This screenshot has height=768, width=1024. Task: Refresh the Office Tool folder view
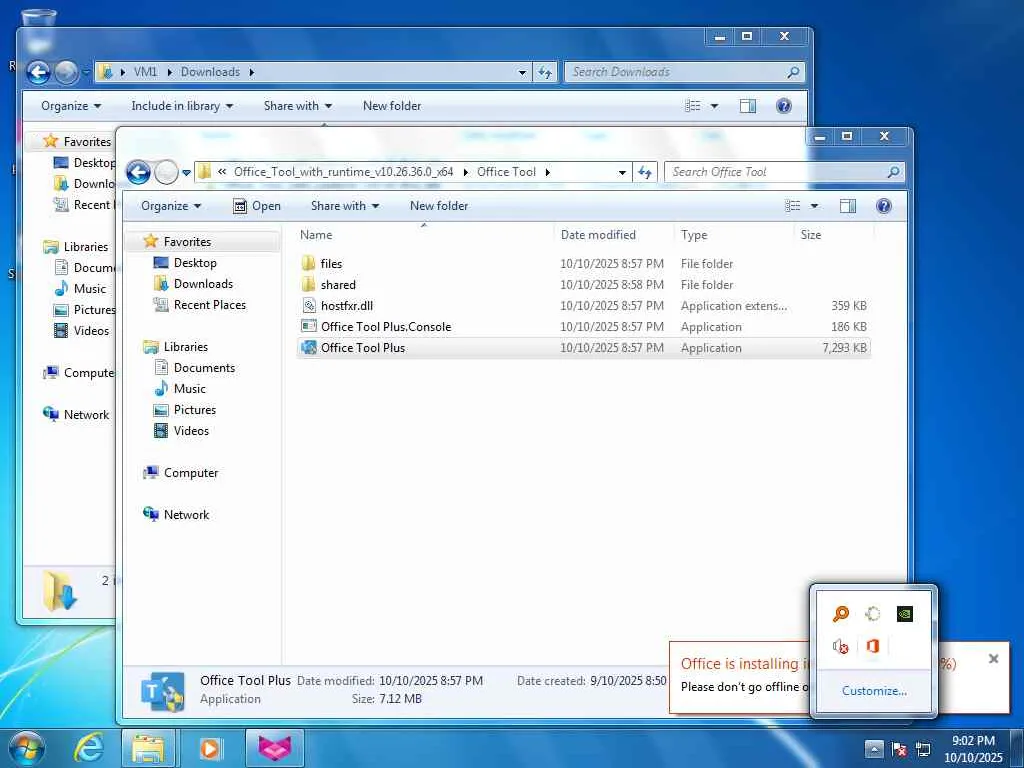pyautogui.click(x=645, y=172)
